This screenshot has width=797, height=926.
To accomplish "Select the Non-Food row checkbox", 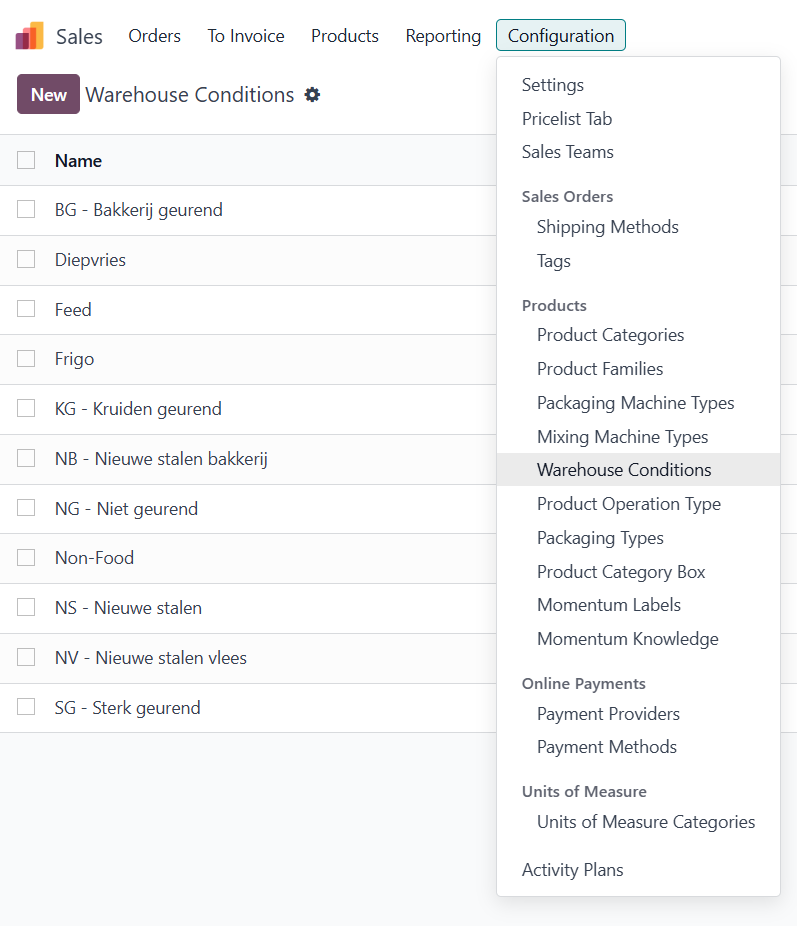I will [26, 557].
